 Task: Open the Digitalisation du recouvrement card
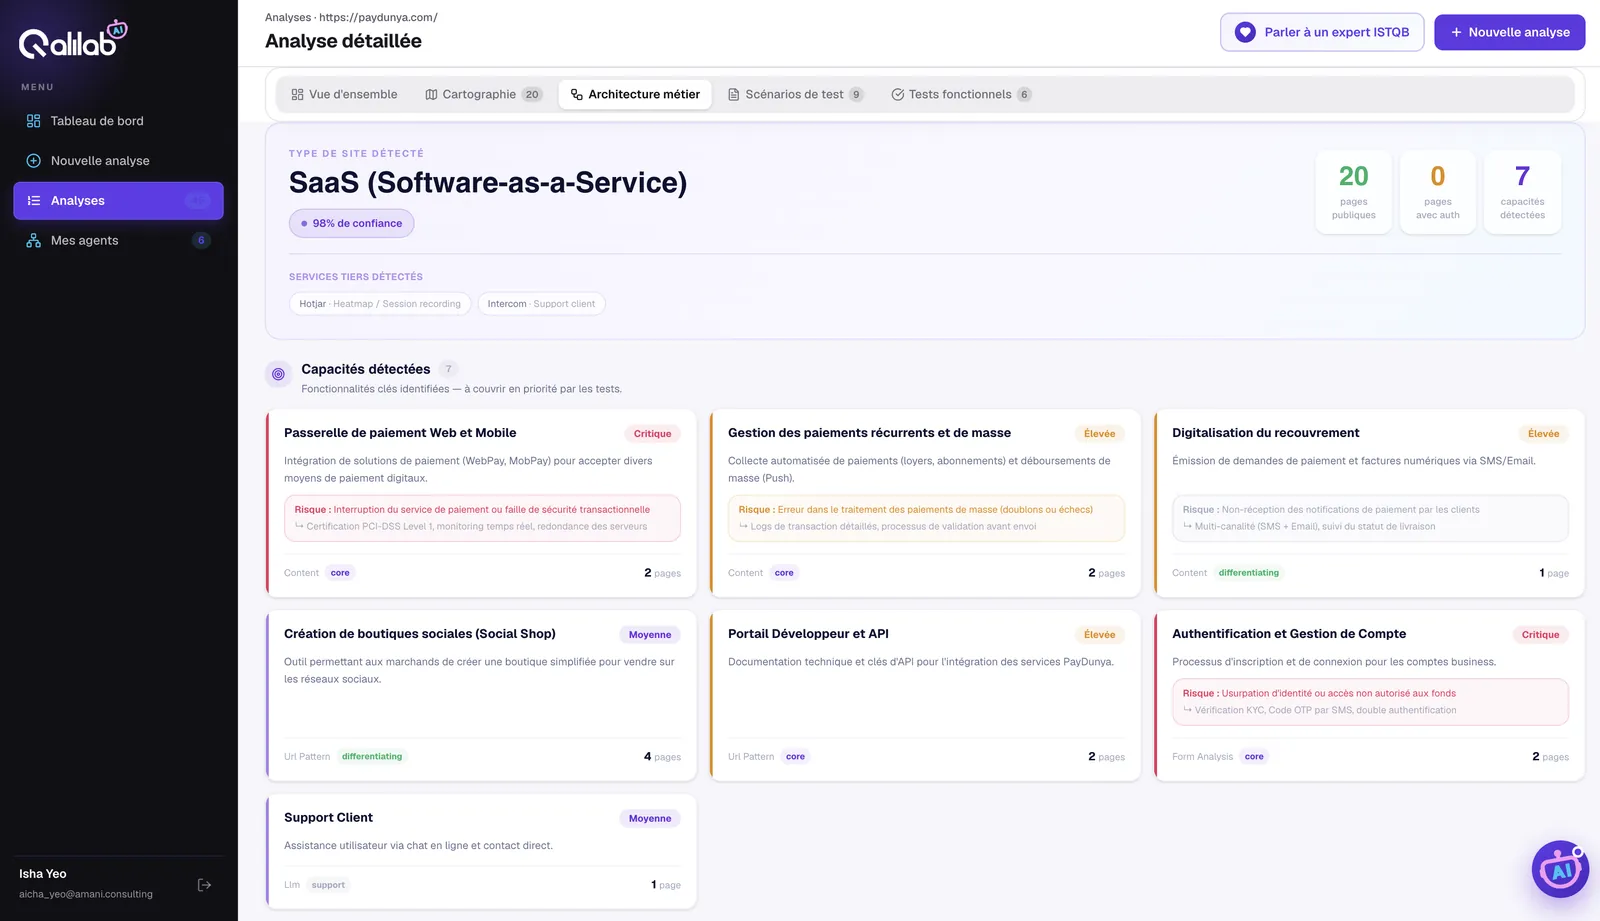1369,503
